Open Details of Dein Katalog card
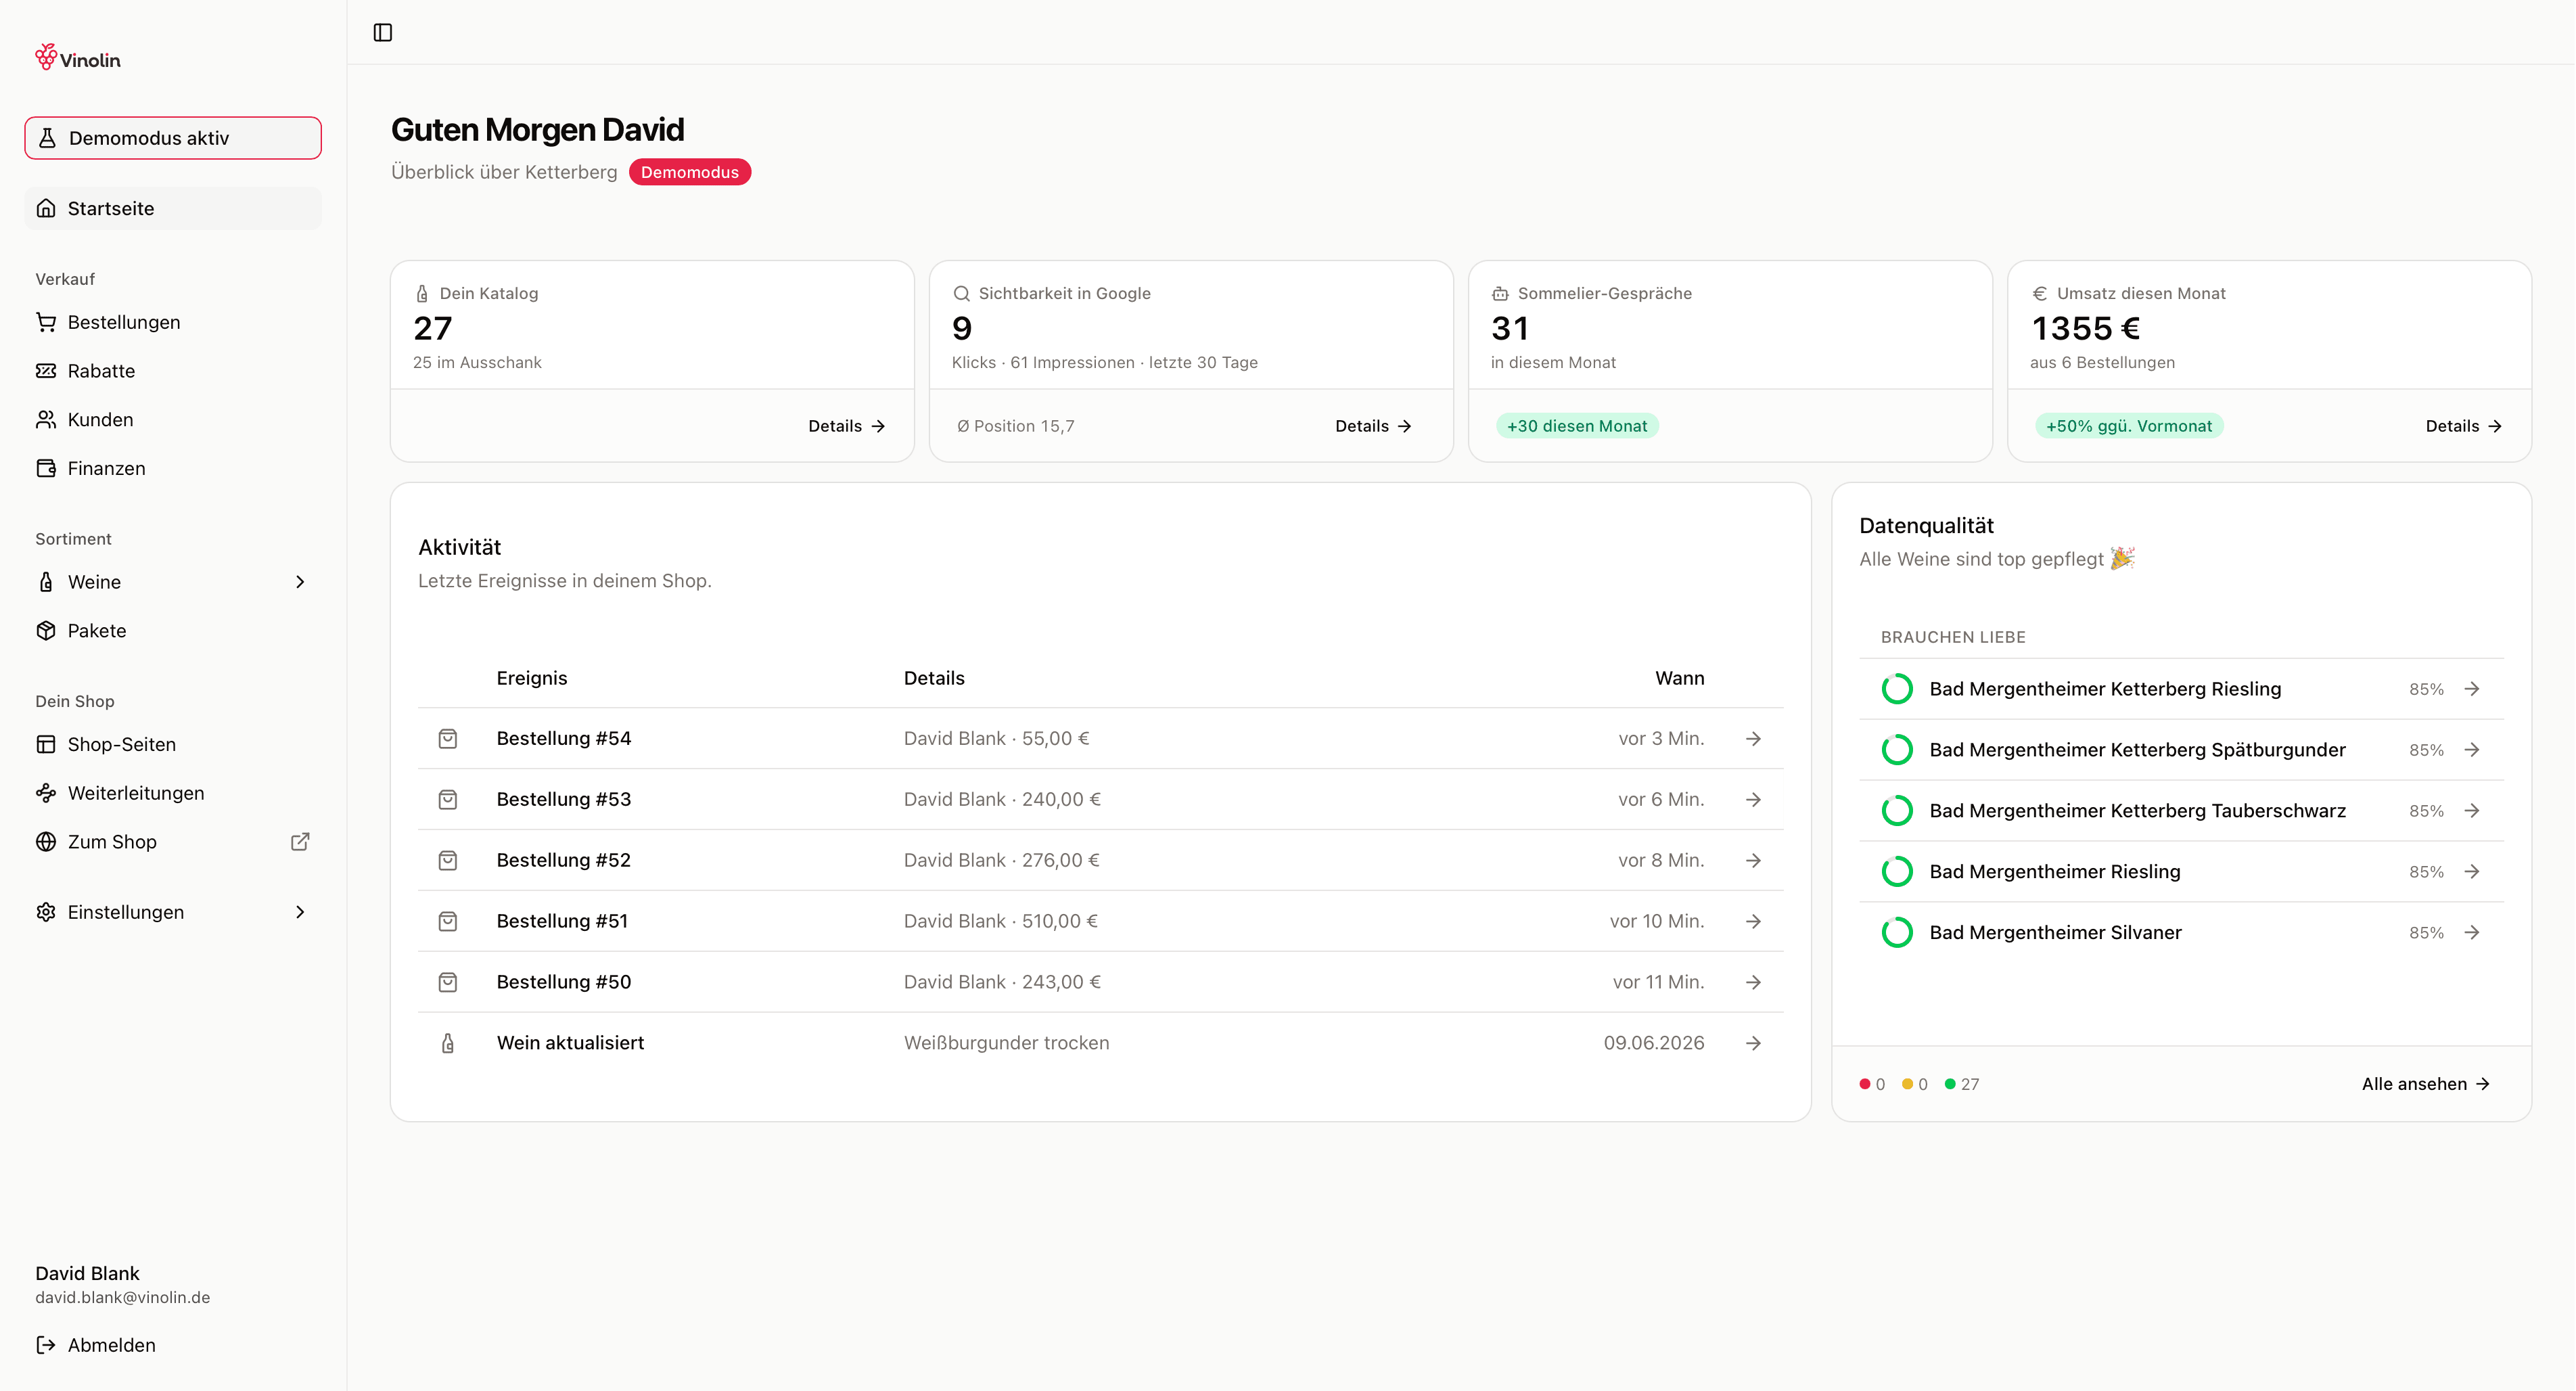This screenshot has width=2576, height=1391. coord(846,426)
